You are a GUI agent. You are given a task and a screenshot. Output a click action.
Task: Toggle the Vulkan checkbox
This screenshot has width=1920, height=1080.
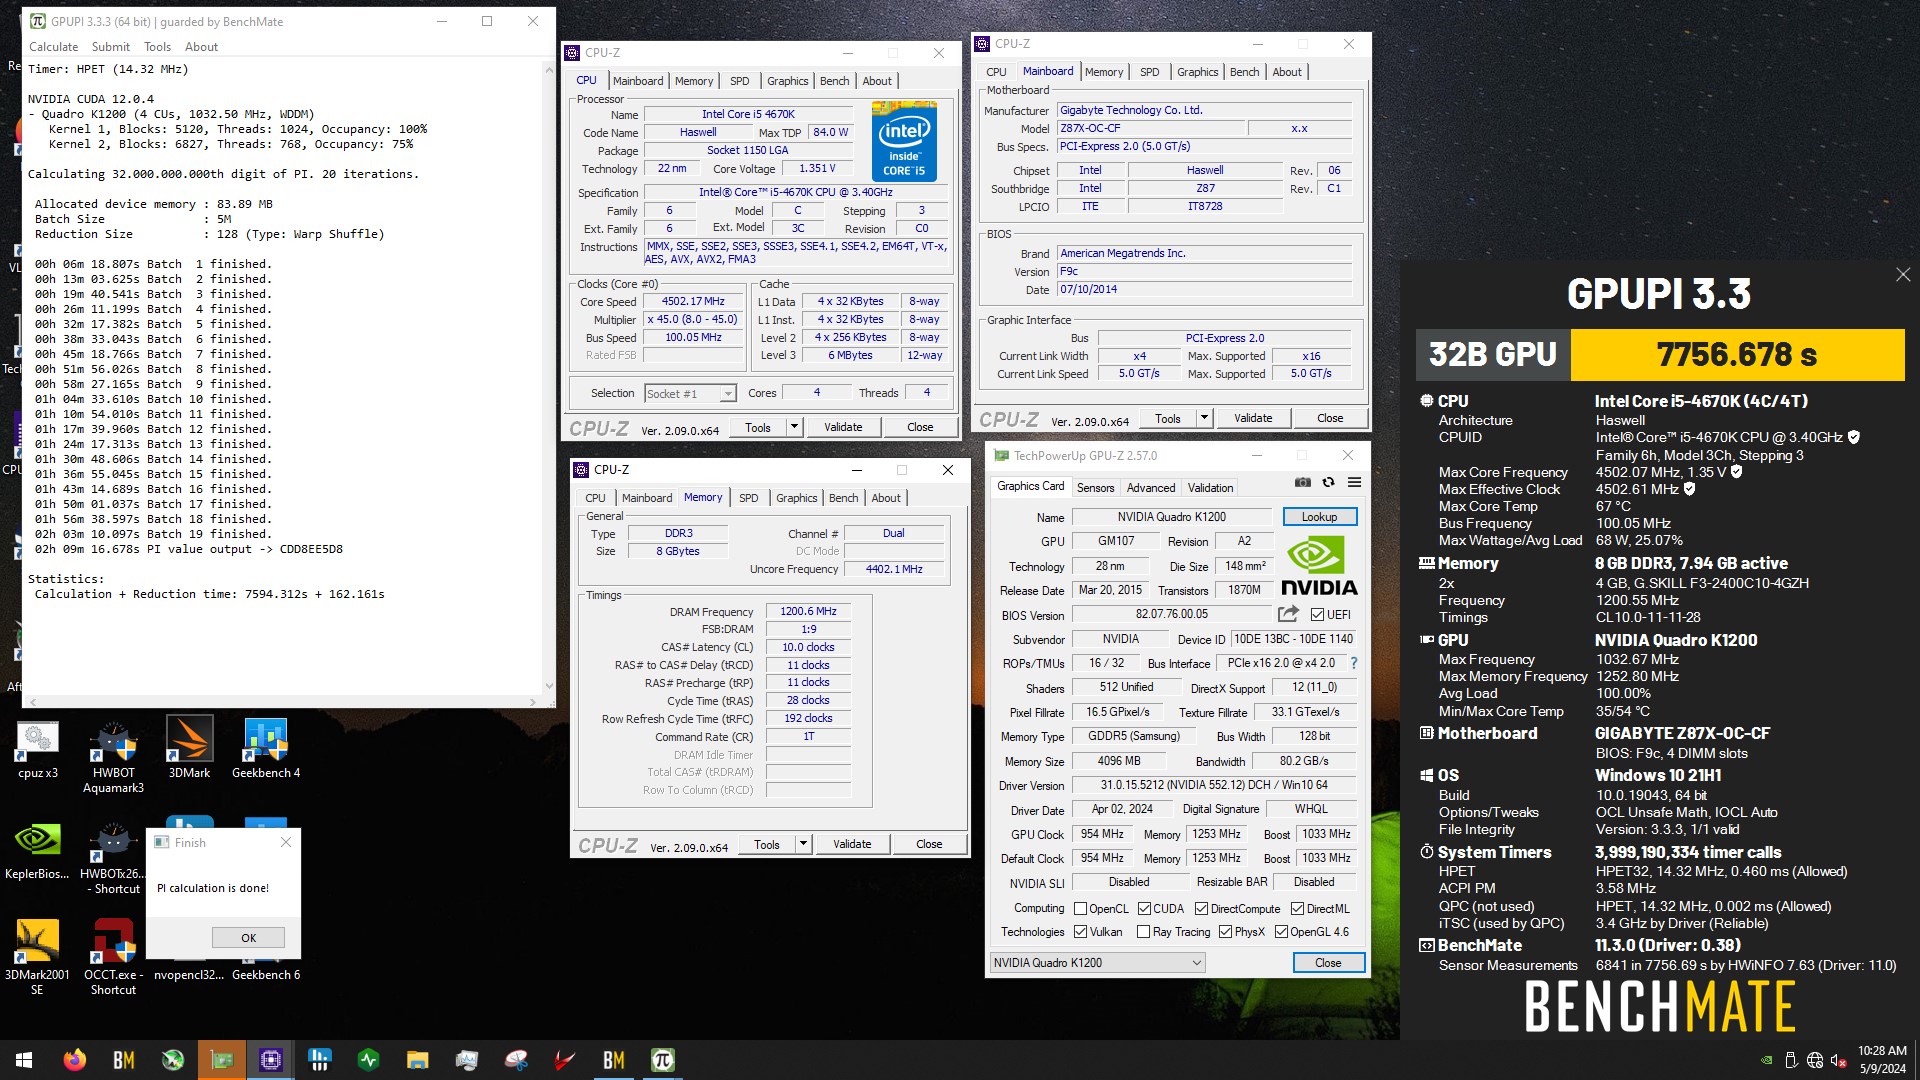tap(1080, 932)
